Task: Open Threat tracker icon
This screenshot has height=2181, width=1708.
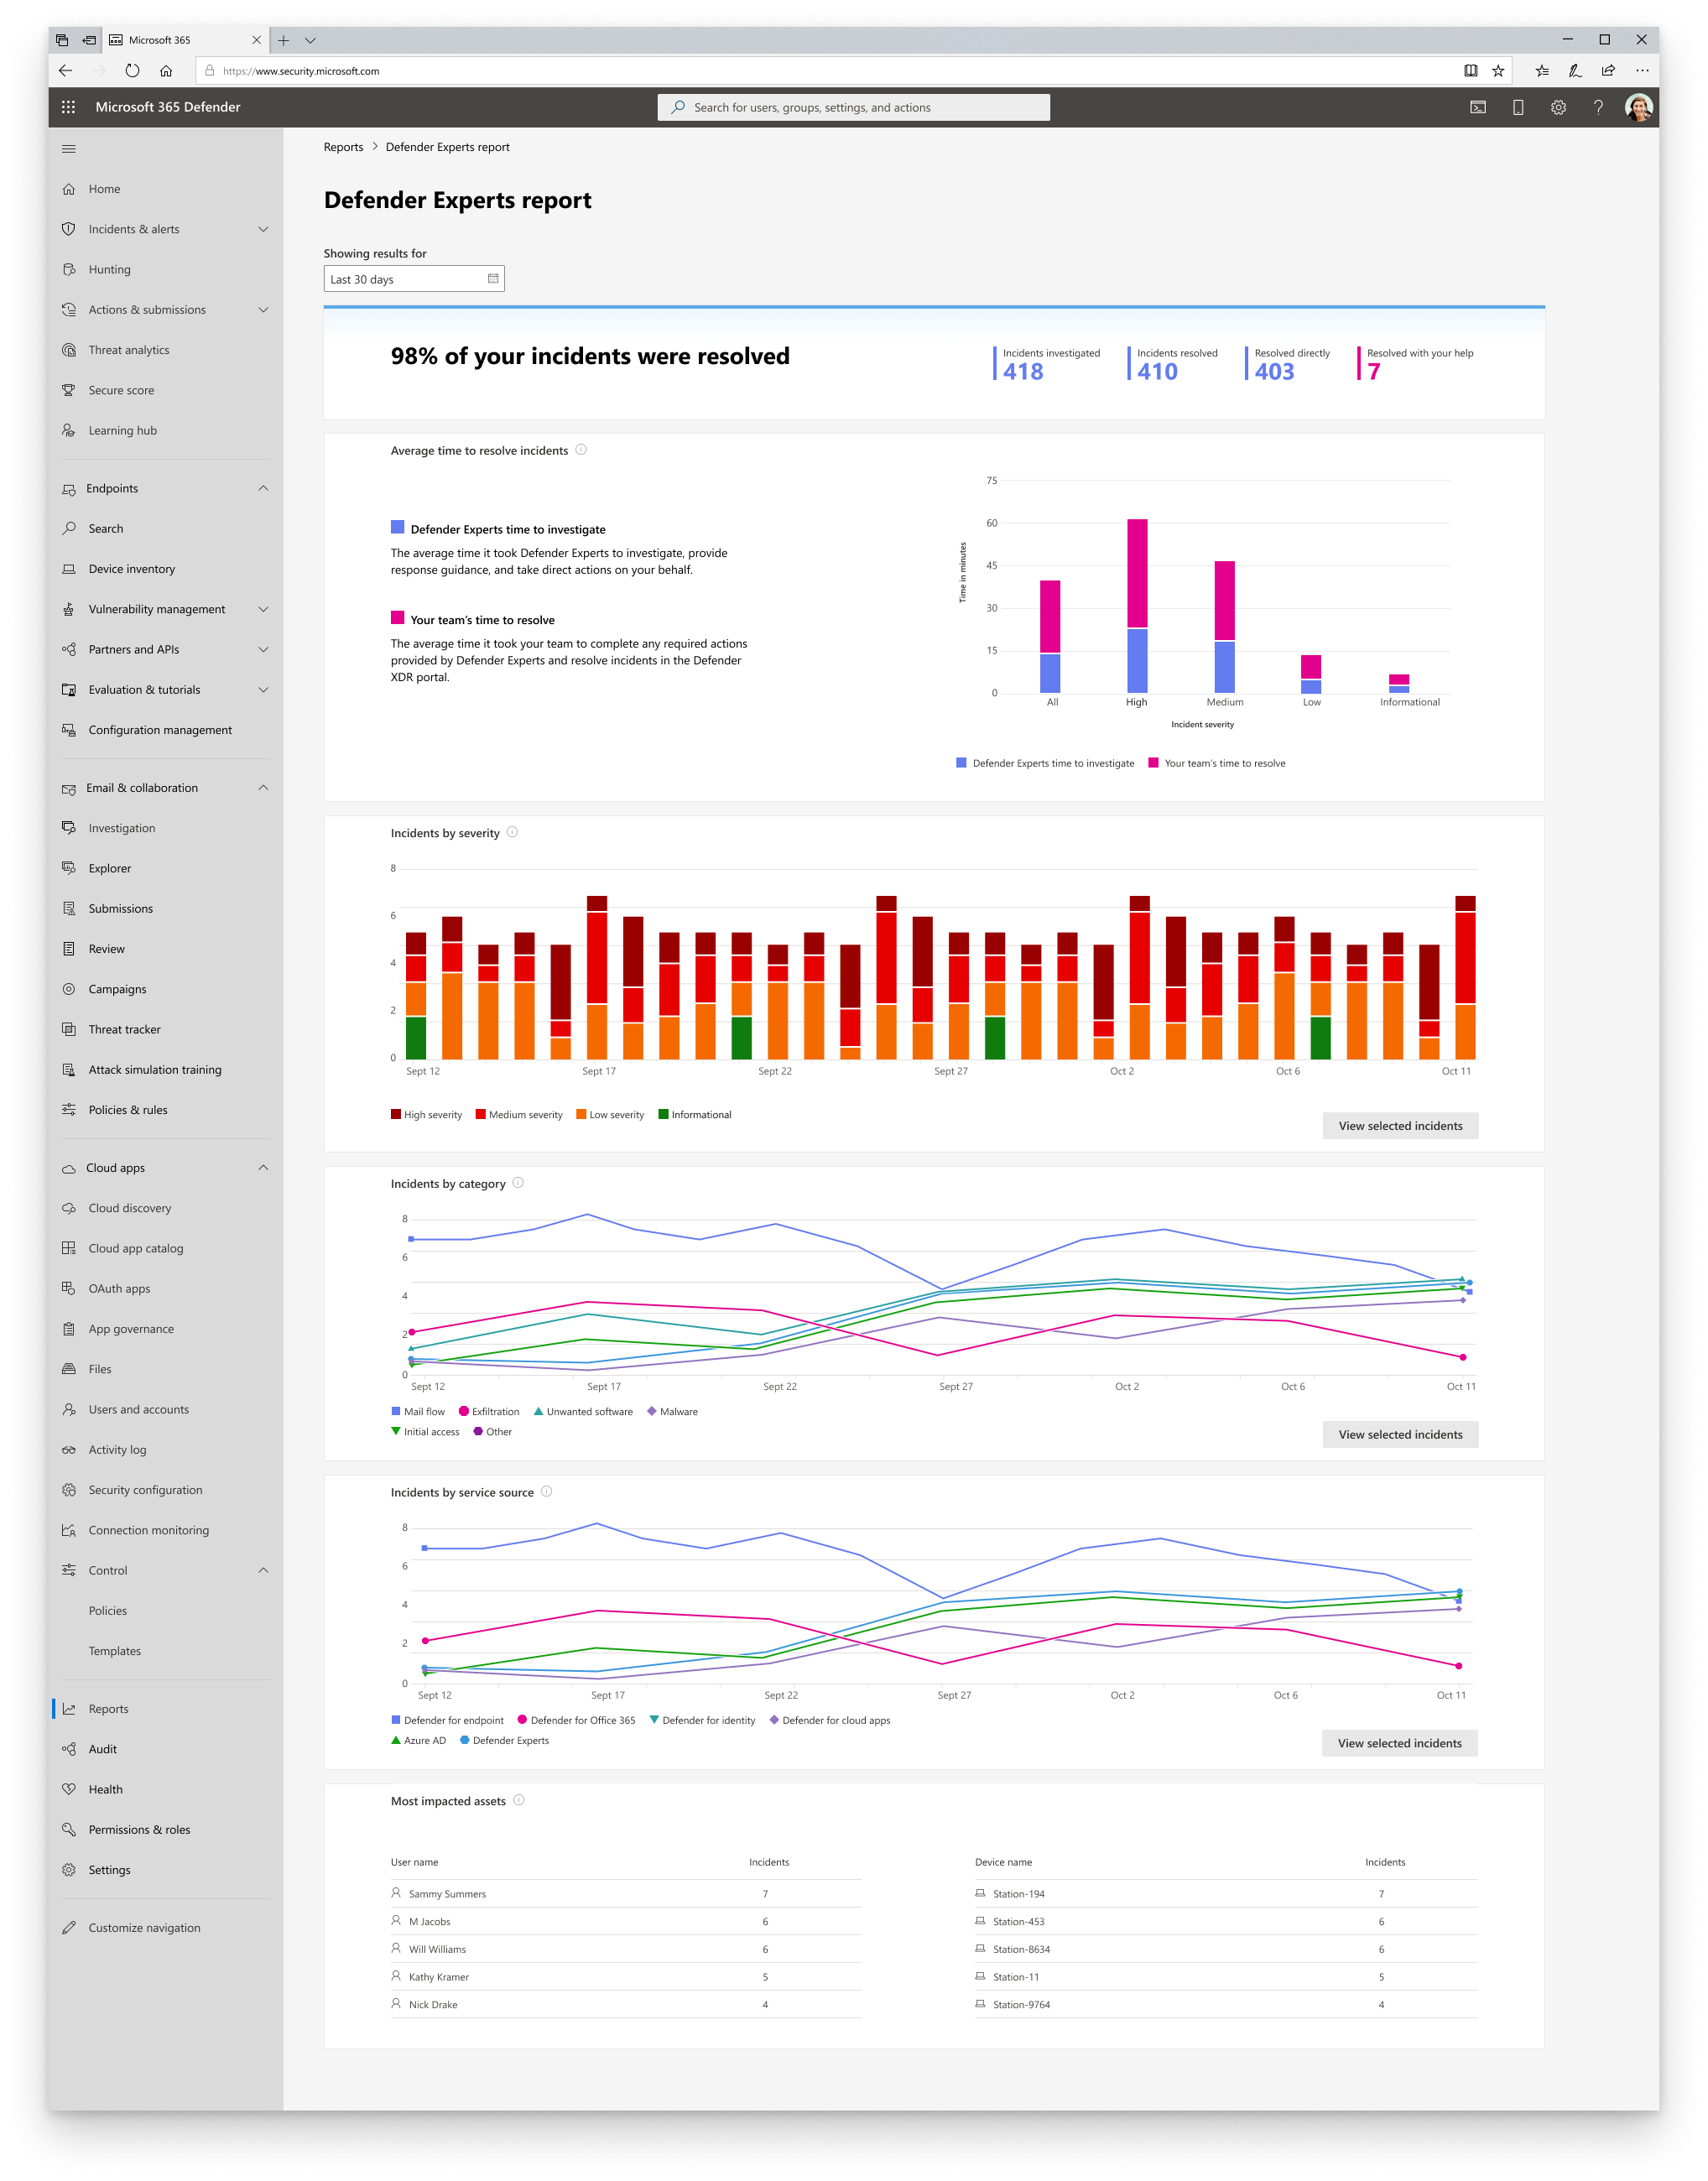Action: (69, 1029)
